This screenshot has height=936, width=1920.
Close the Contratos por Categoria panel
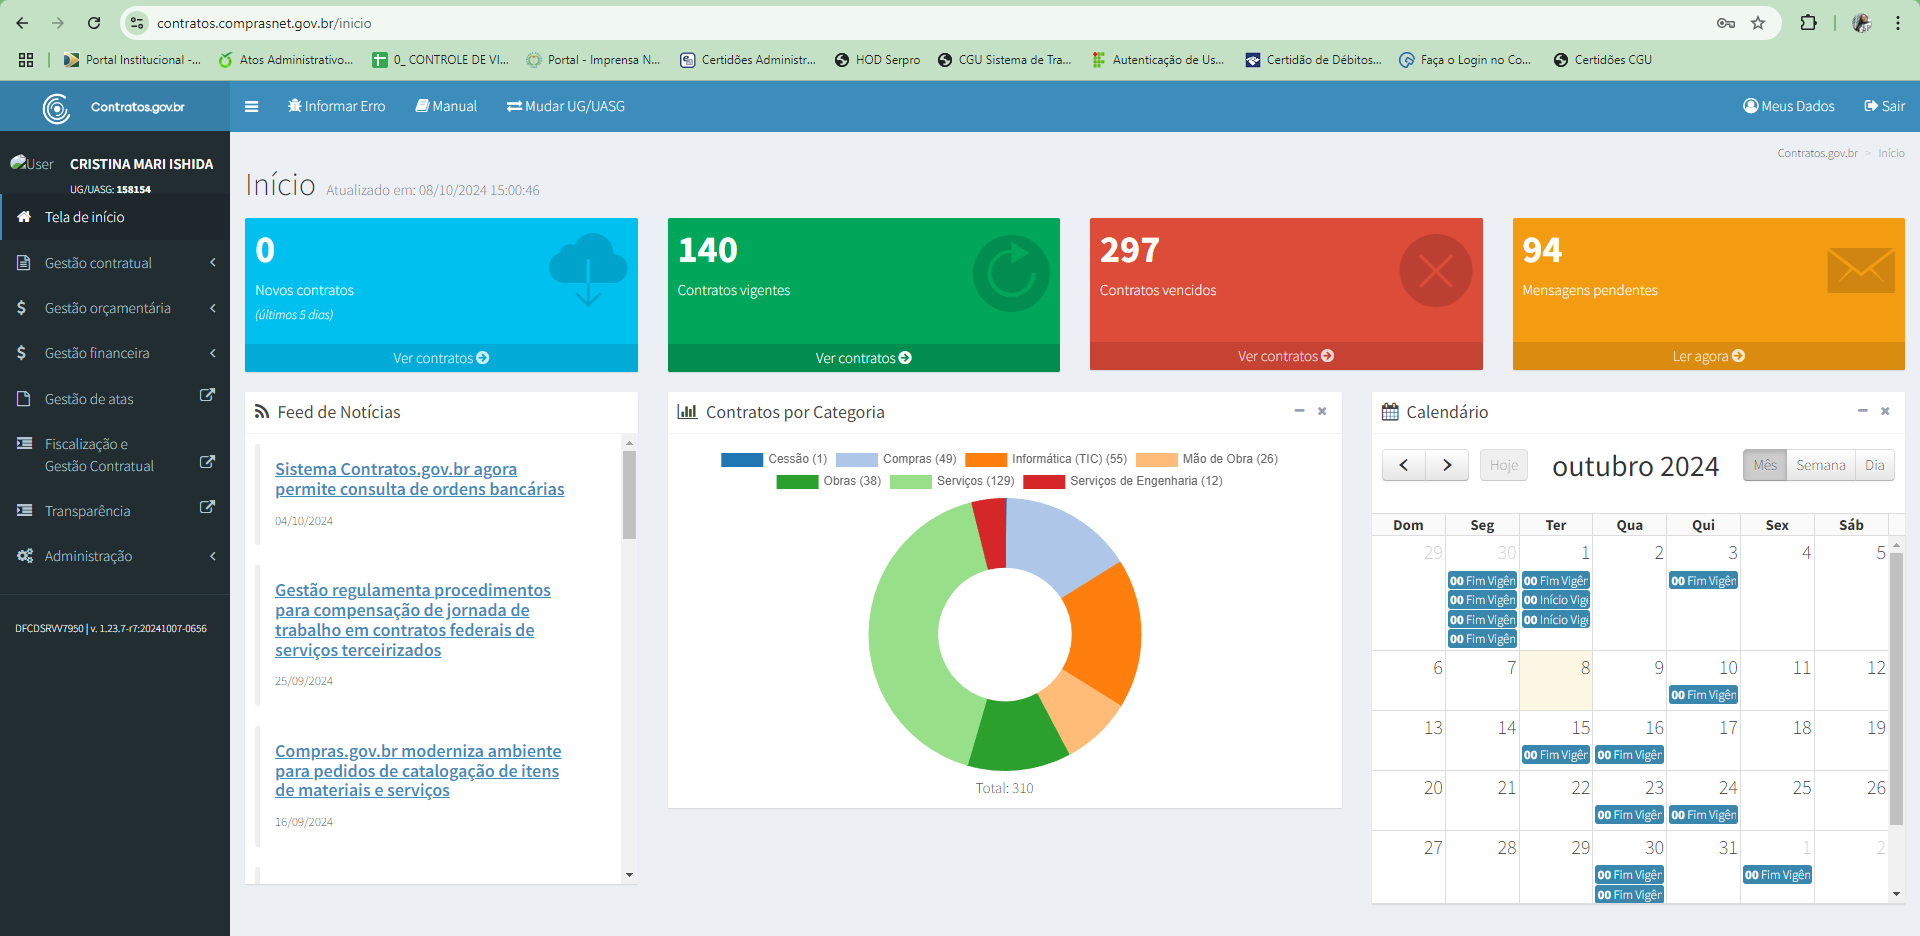[x=1322, y=411]
